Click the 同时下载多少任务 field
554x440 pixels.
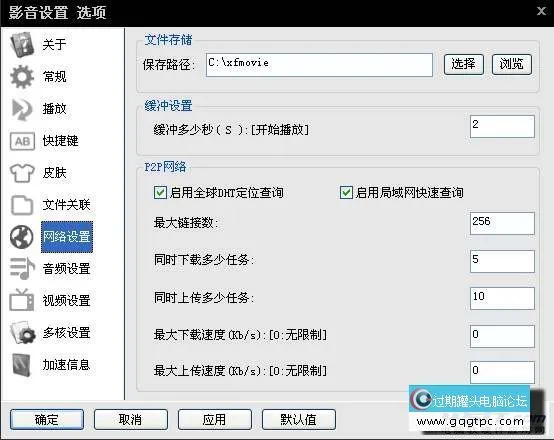click(x=502, y=262)
